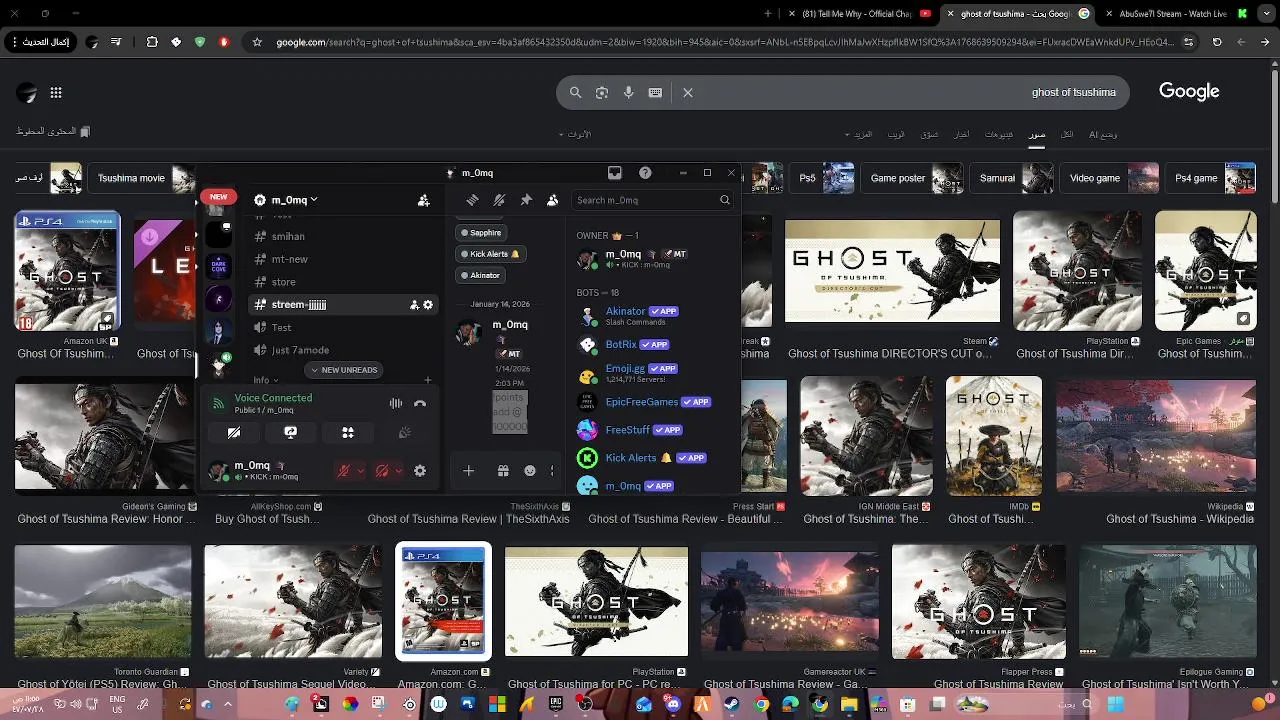Add channel to Info category plus
Image resolution: width=1280 pixels, height=720 pixels.
[x=428, y=380]
